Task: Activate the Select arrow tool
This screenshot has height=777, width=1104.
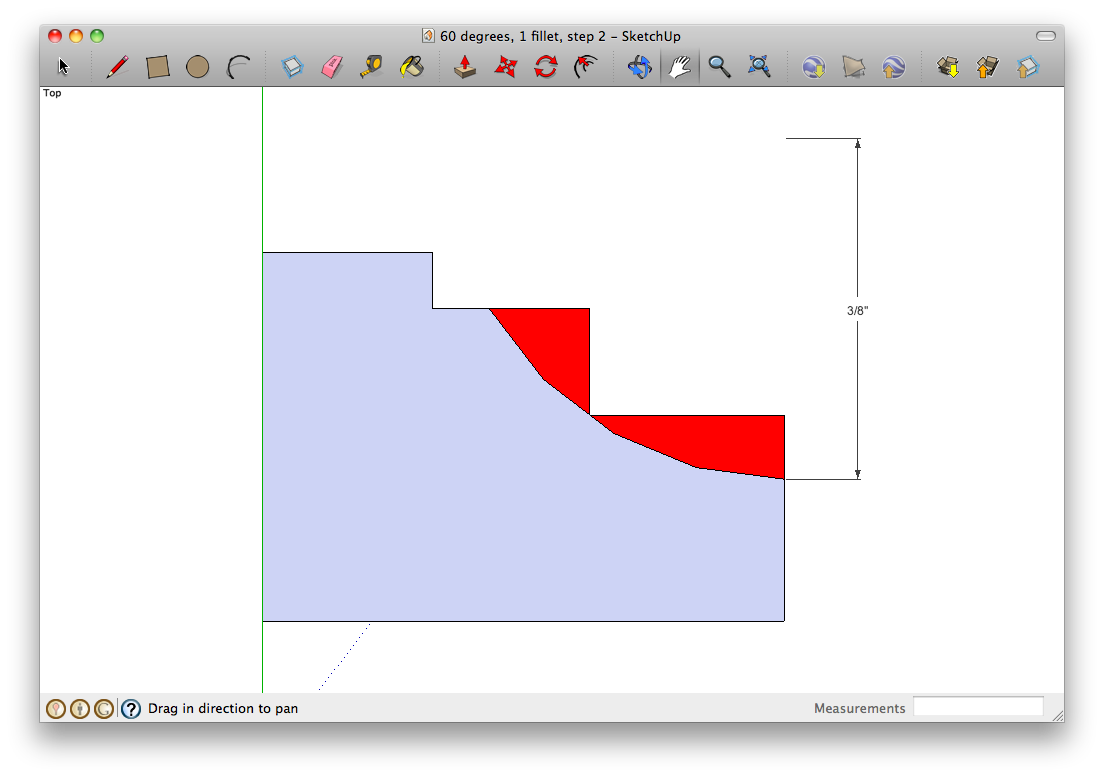Action: (x=62, y=66)
